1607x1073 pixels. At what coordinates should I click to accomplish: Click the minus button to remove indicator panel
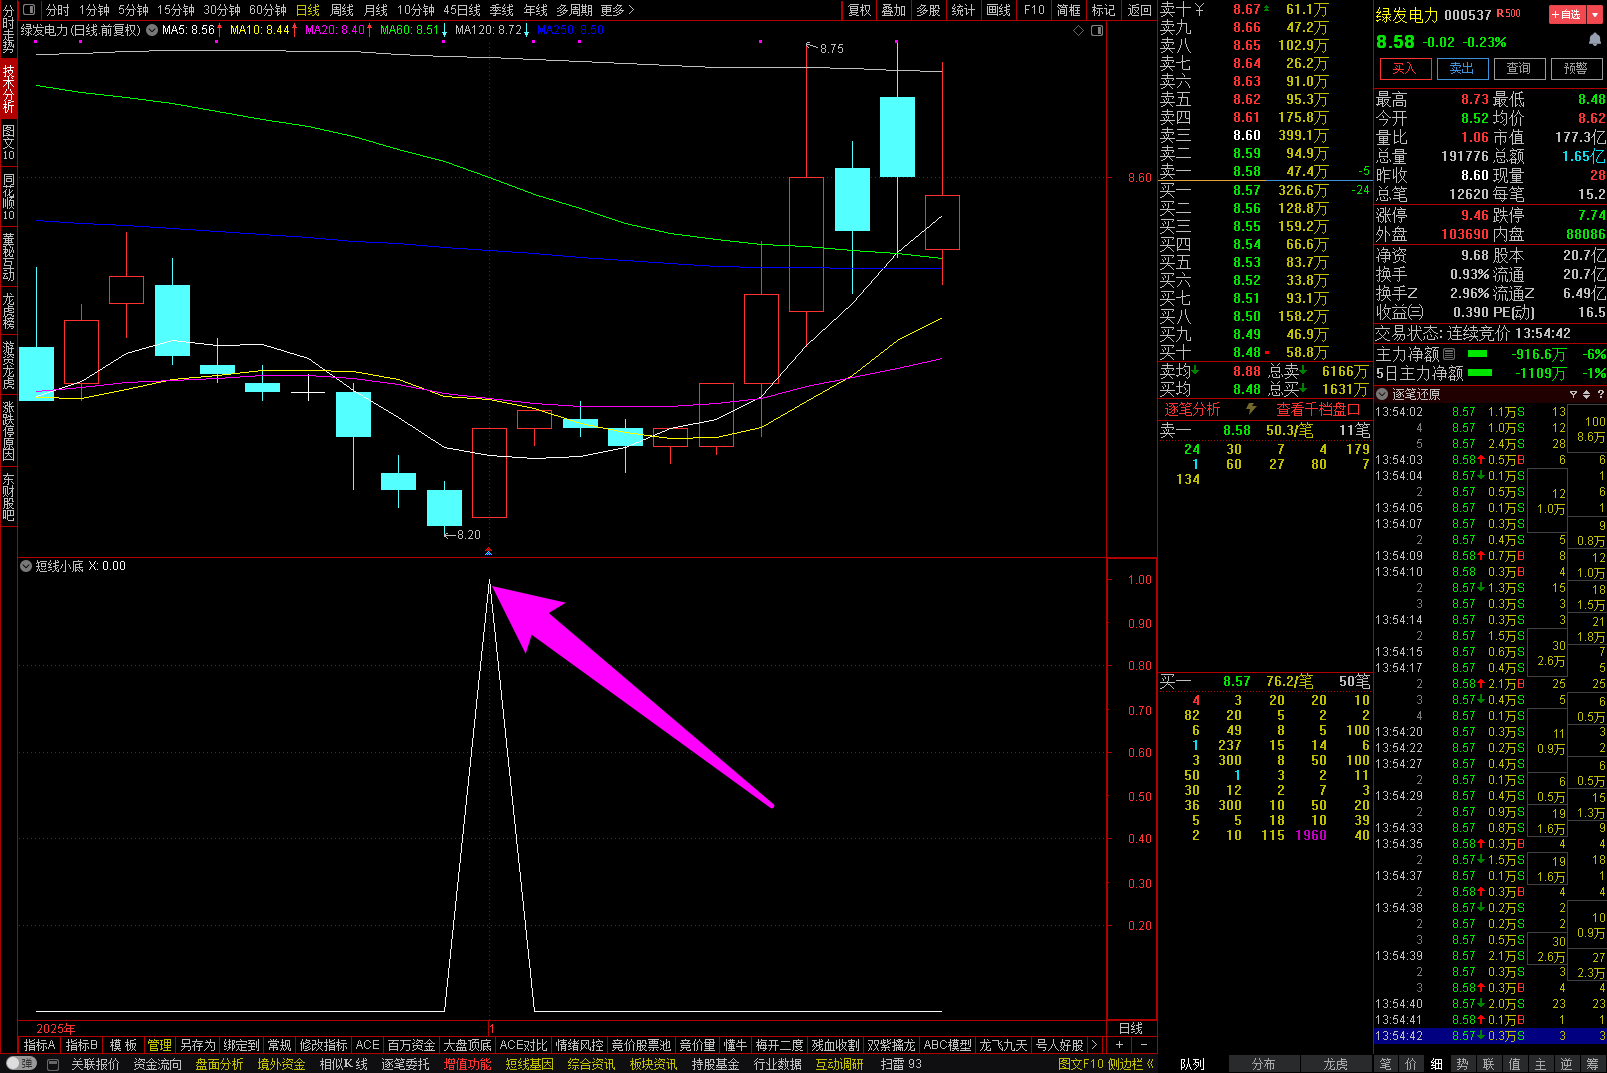(1144, 1045)
